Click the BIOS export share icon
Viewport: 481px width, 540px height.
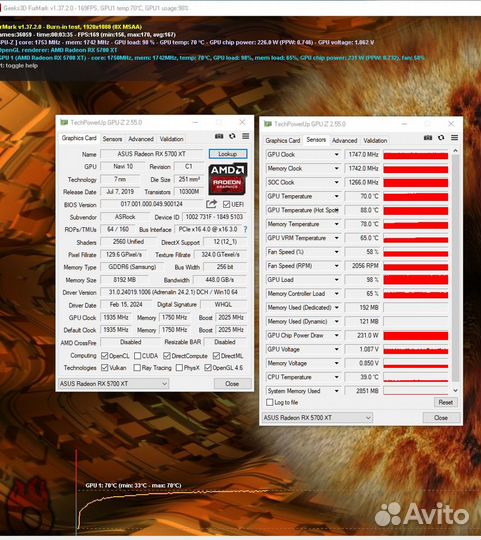(211, 204)
